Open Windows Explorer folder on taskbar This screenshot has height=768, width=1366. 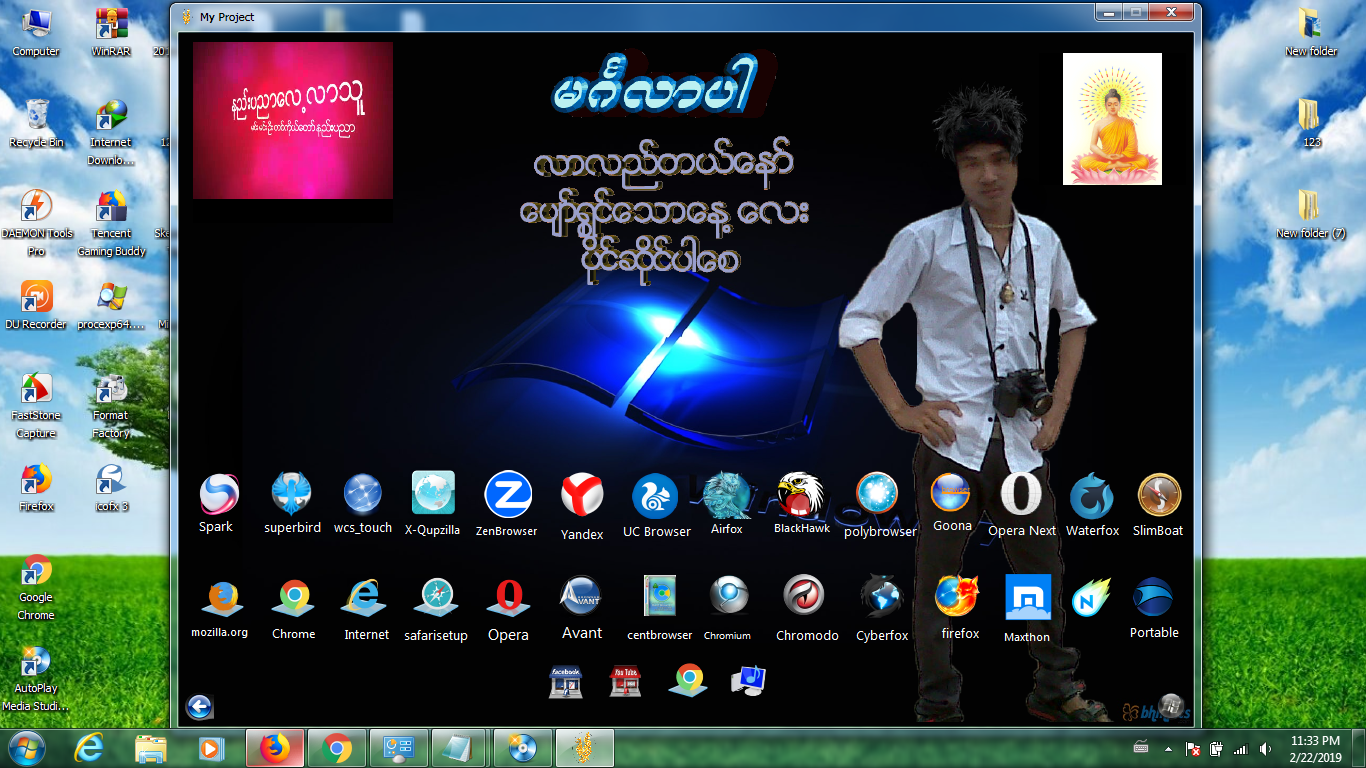point(150,748)
